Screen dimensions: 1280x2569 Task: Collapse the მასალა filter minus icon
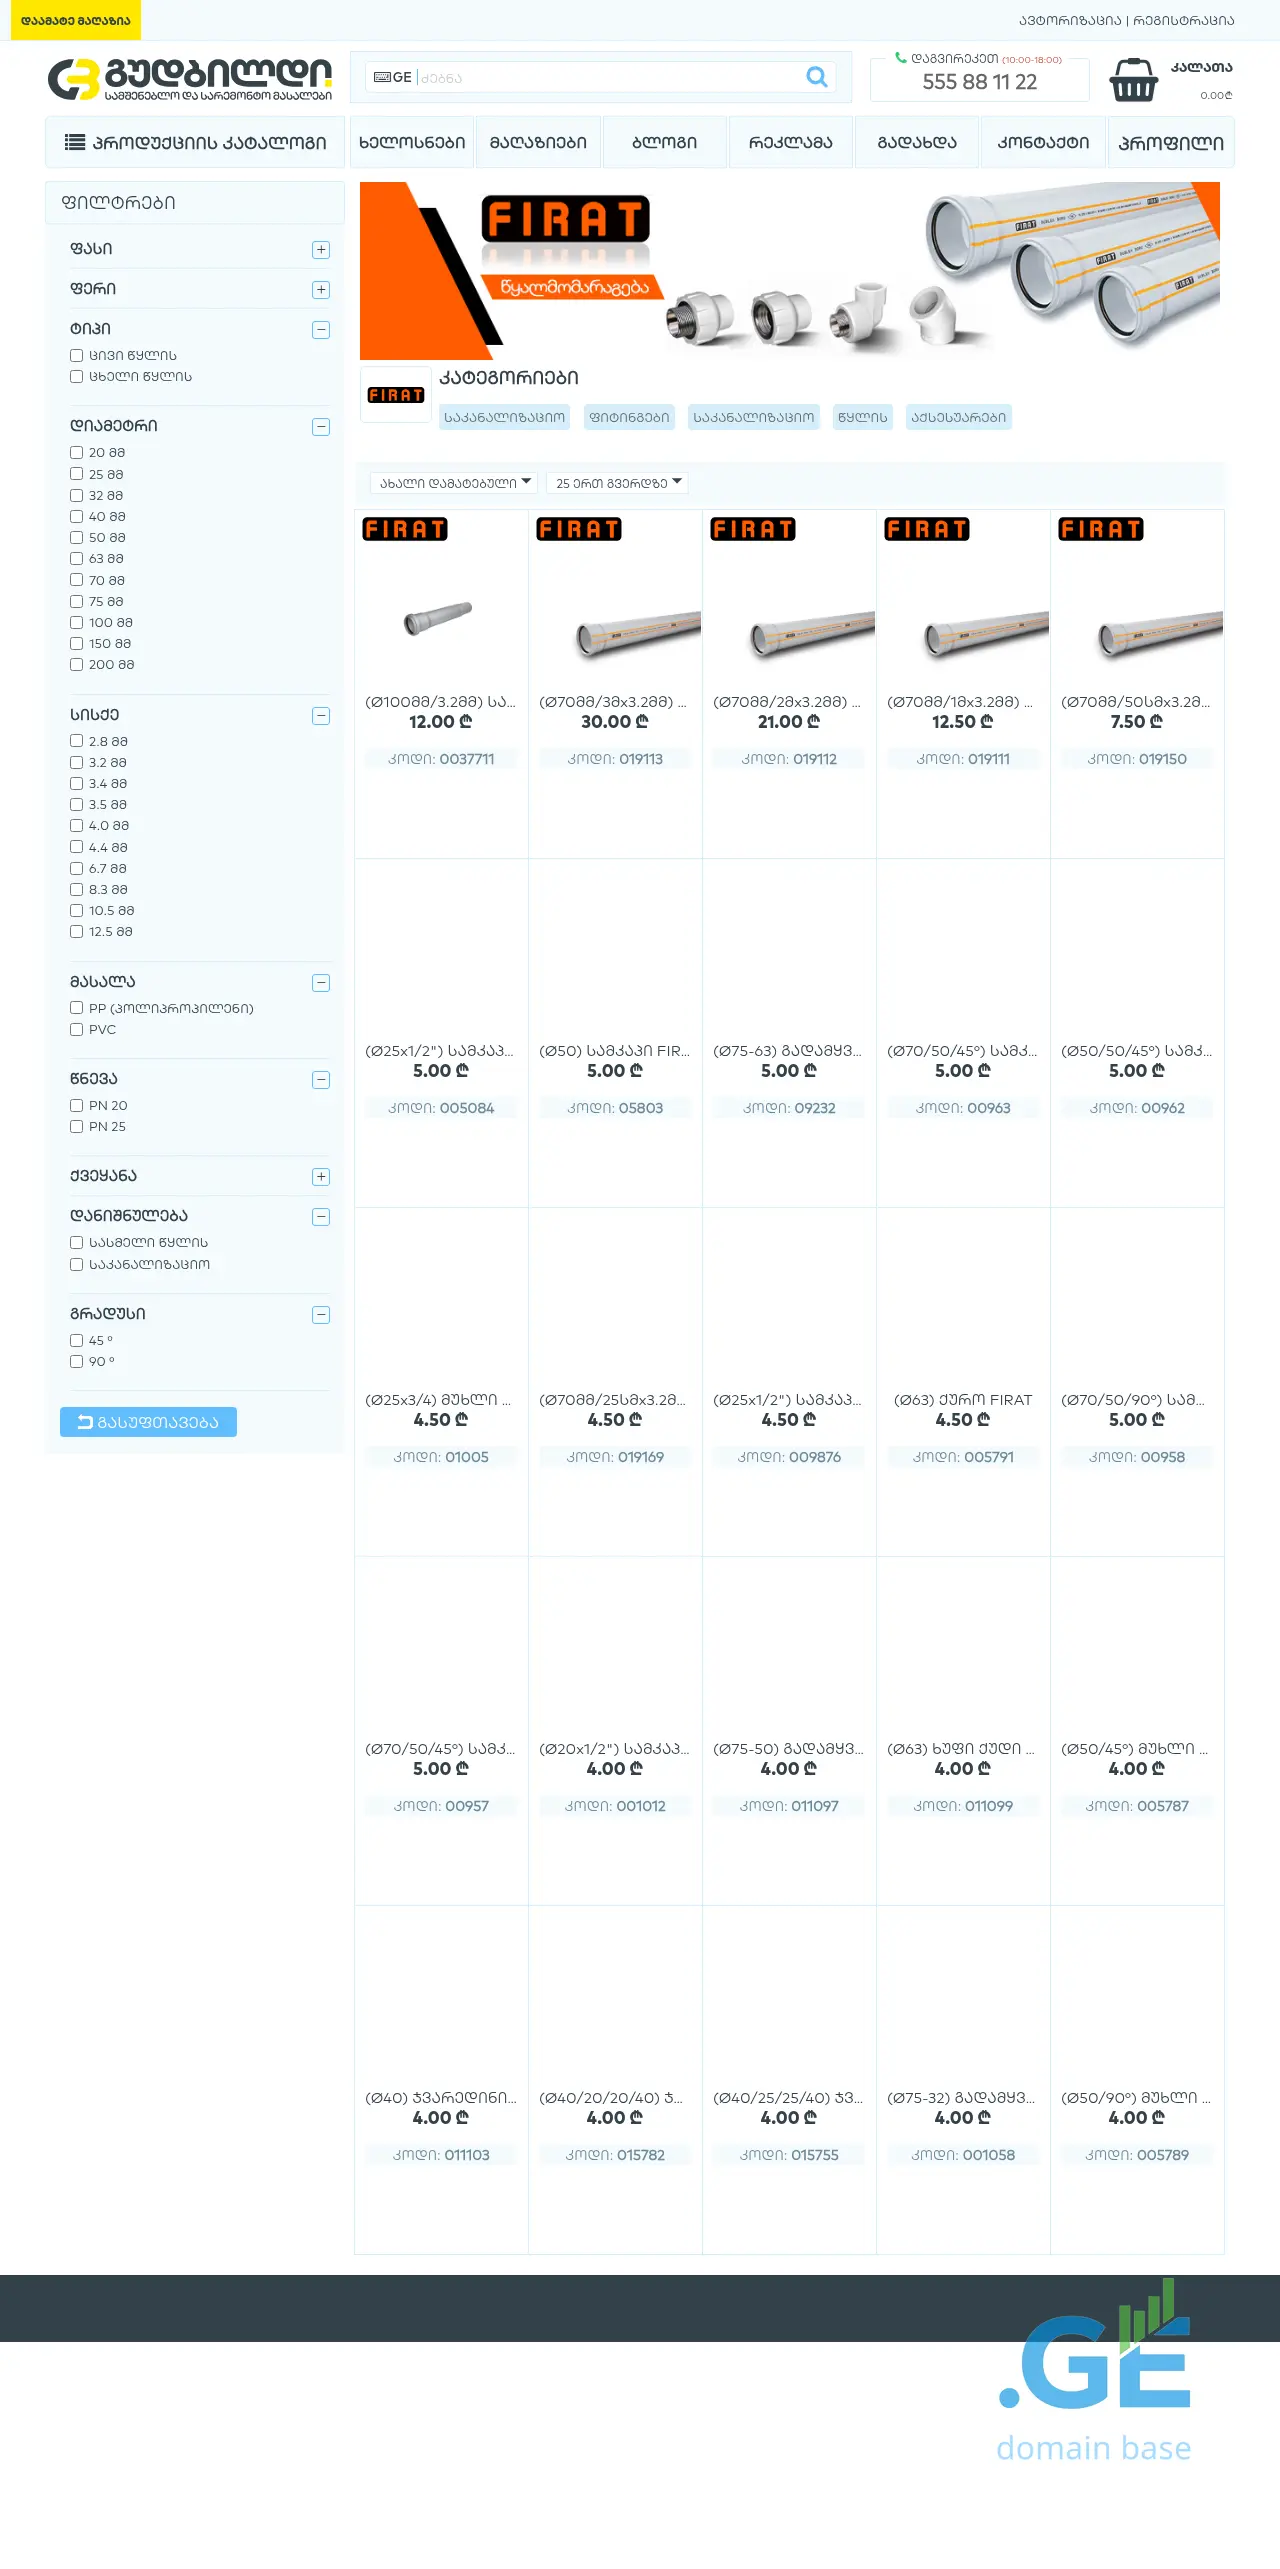pyautogui.click(x=321, y=983)
